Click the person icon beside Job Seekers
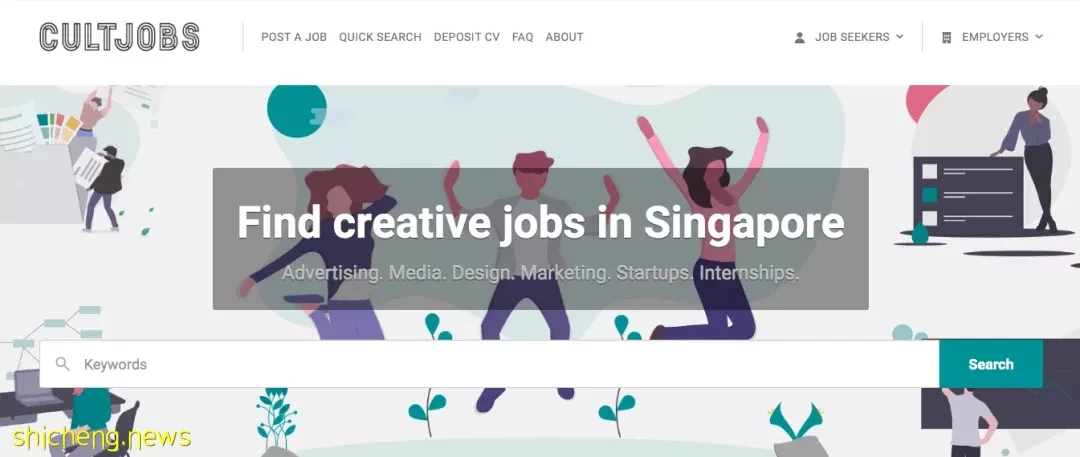Screen dimensions: 1080x457 [x=799, y=37]
